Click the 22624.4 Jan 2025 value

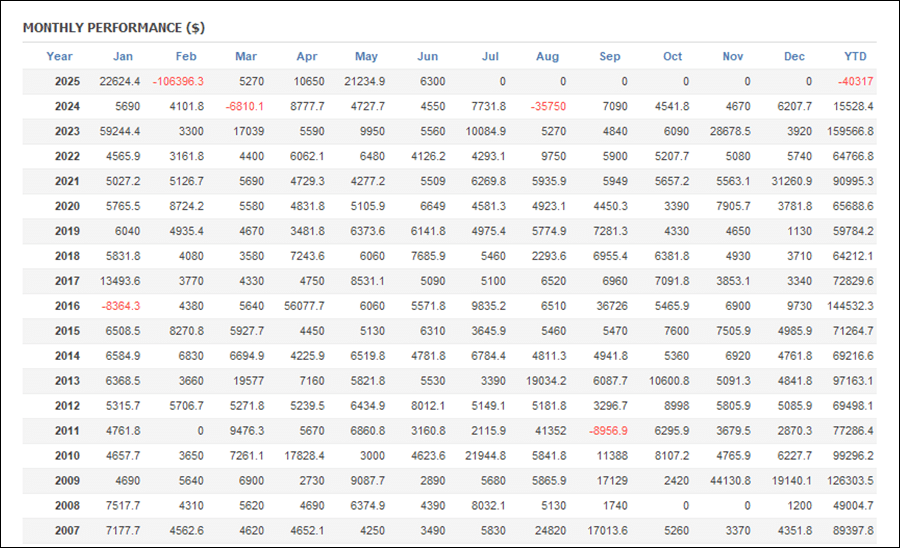coord(119,81)
